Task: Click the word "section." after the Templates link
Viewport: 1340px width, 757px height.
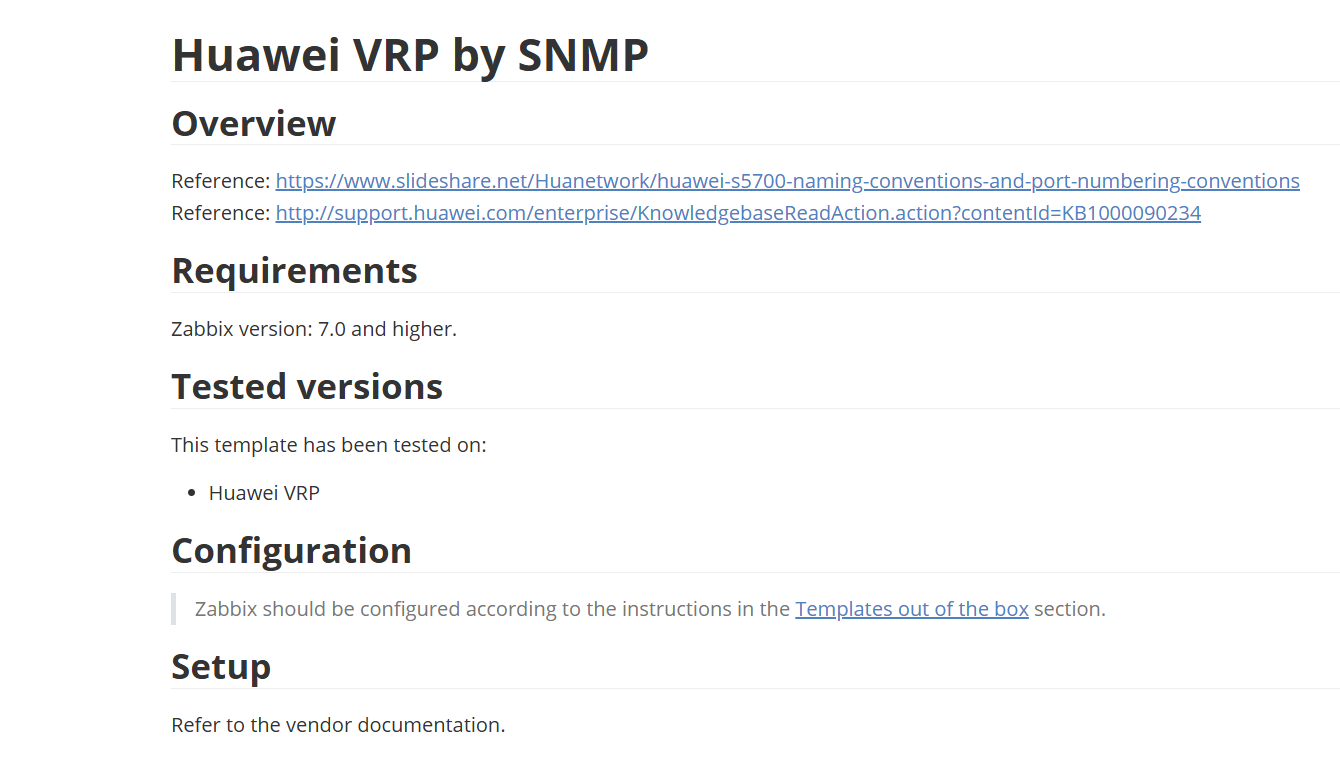Action: 1069,609
